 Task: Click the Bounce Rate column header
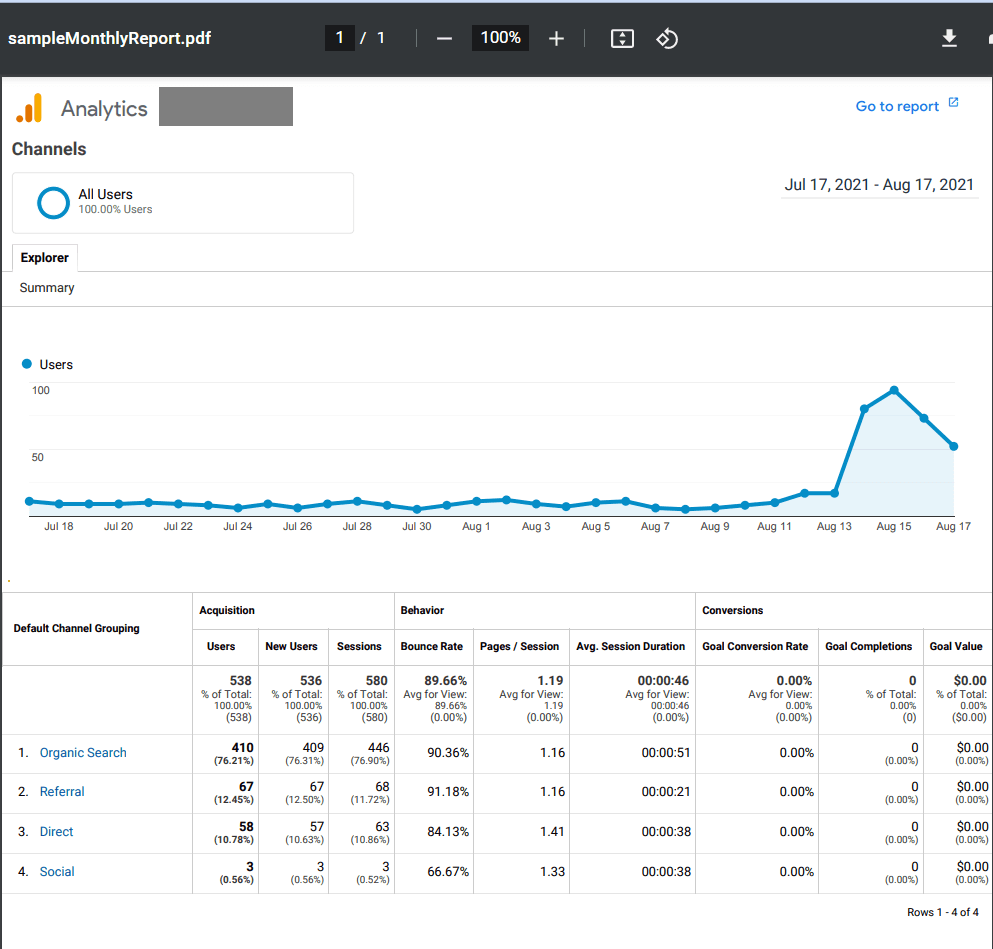(x=433, y=646)
